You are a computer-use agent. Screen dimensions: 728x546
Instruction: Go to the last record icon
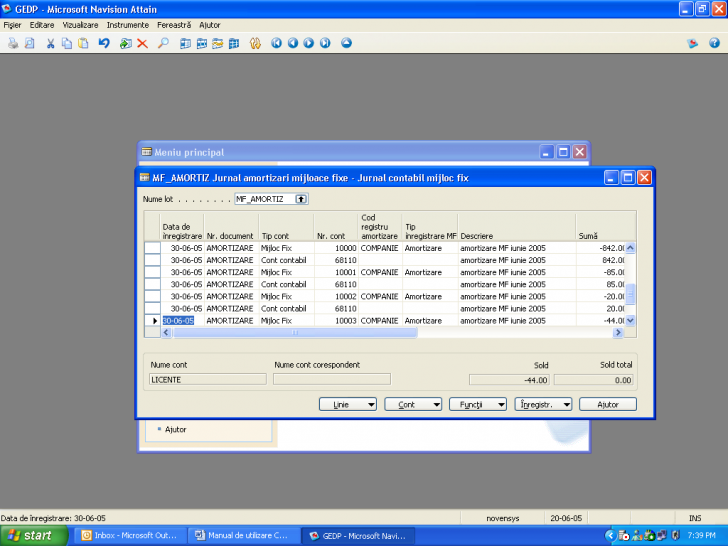325,43
